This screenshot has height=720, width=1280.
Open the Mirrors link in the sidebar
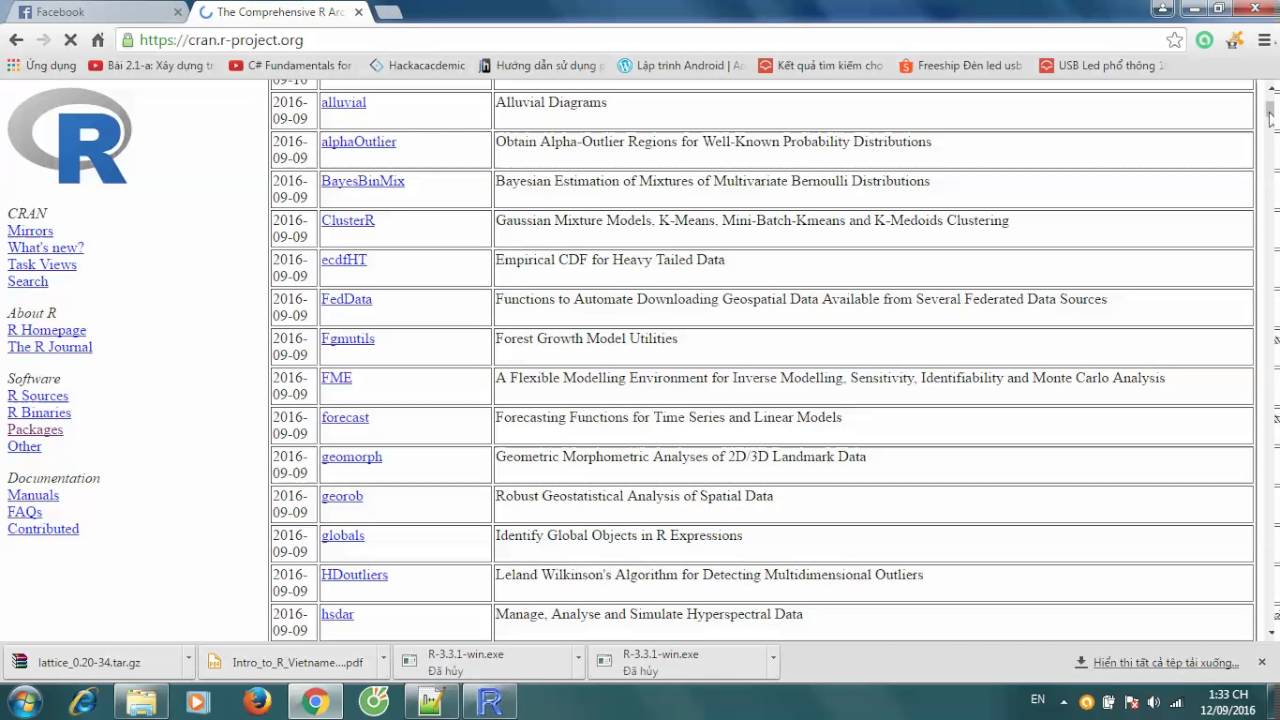click(30, 231)
